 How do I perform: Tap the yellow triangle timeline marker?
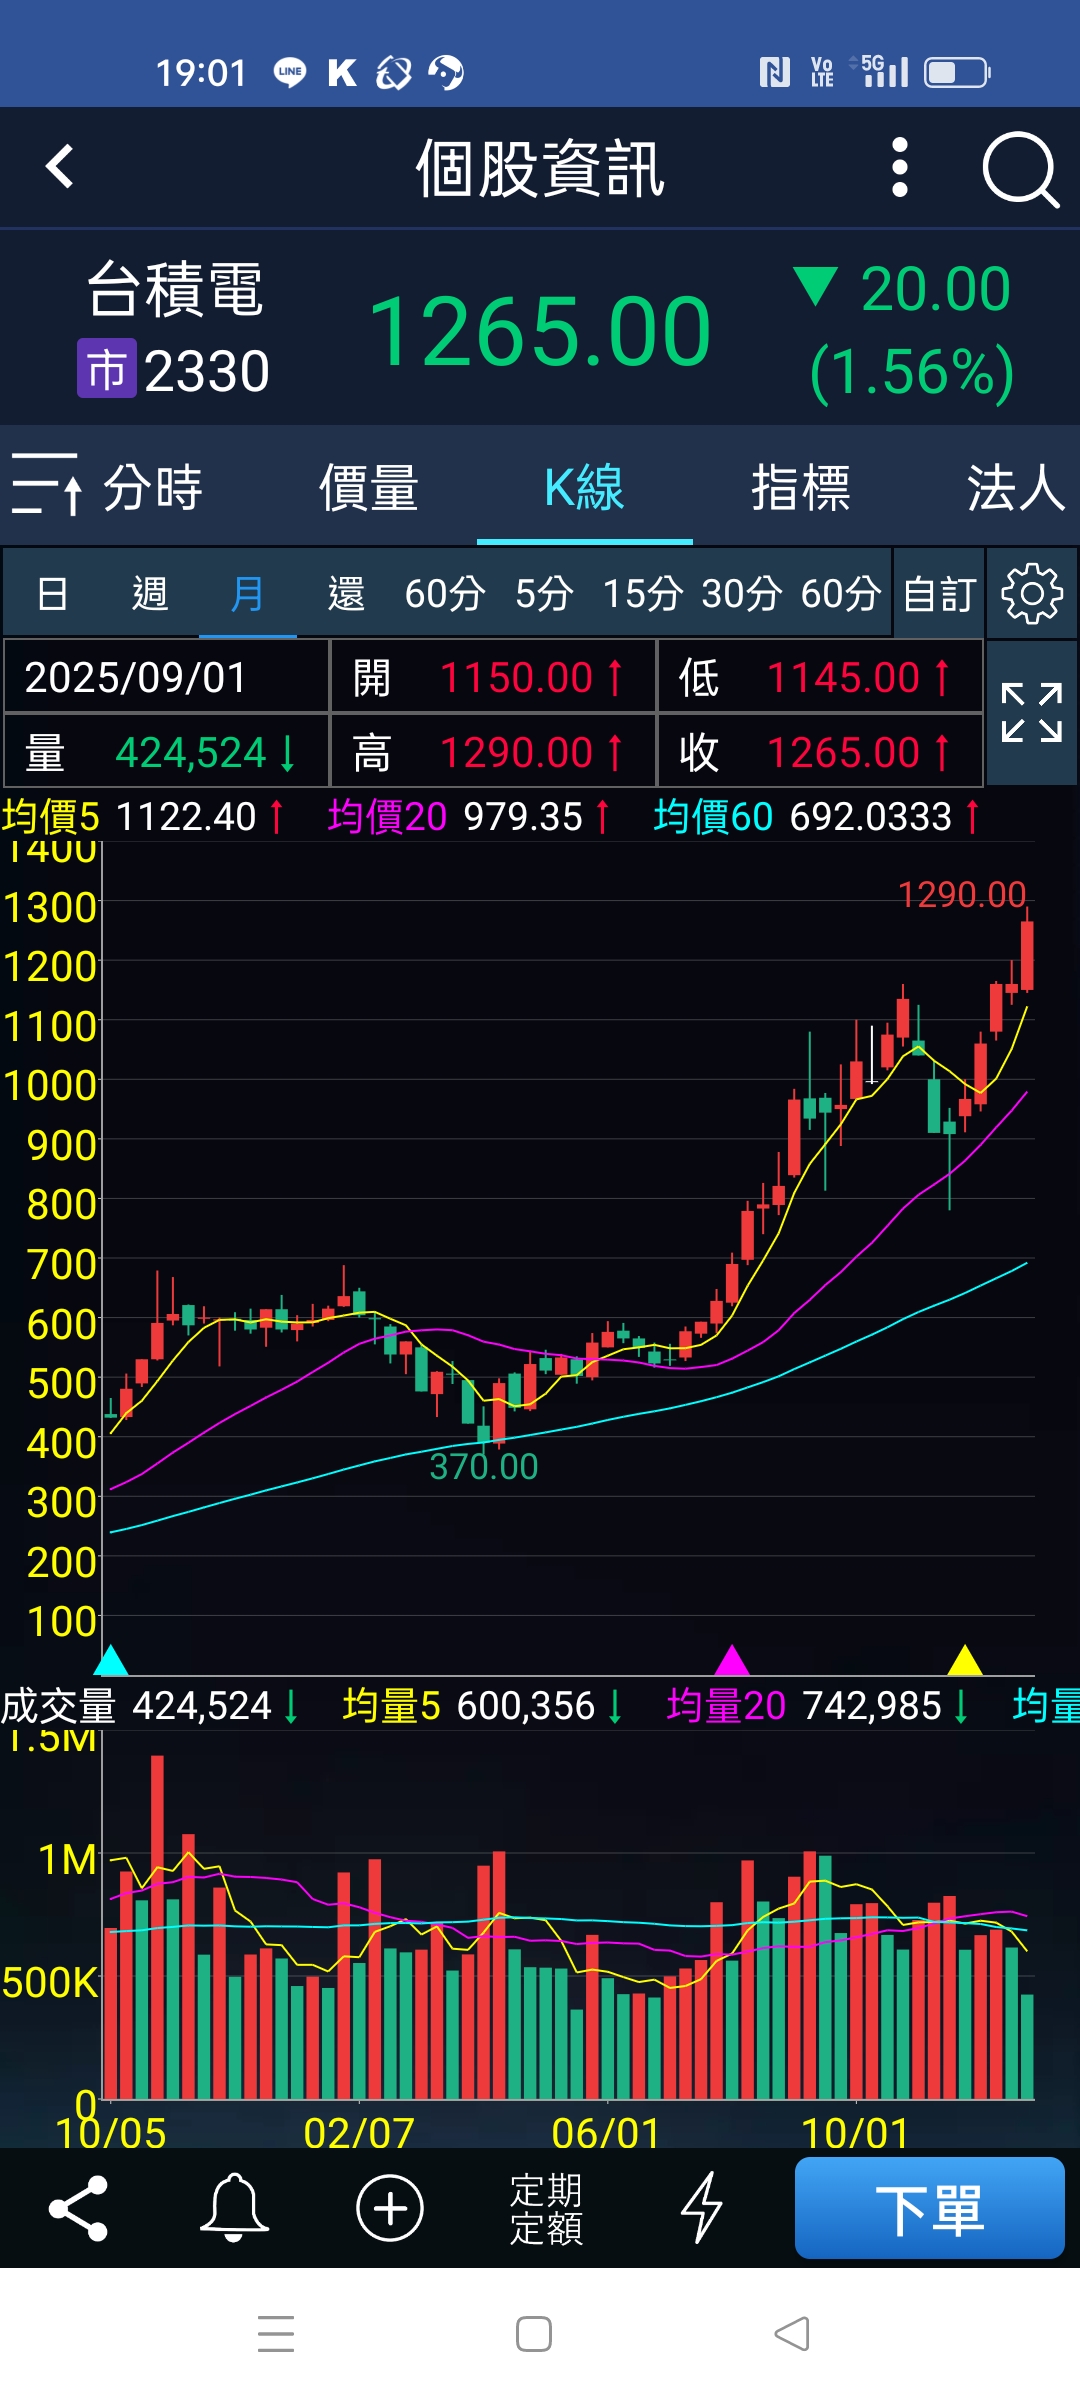click(965, 1660)
